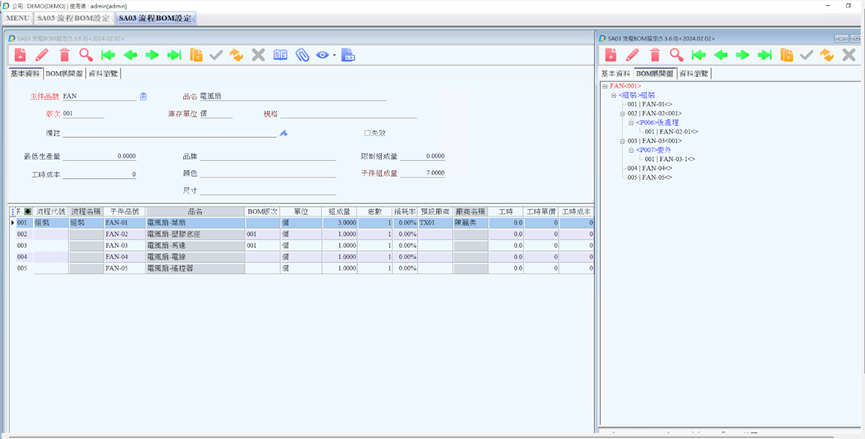Go to last record in the basic data window
Viewport: 865px width, 439px height.
[174, 55]
